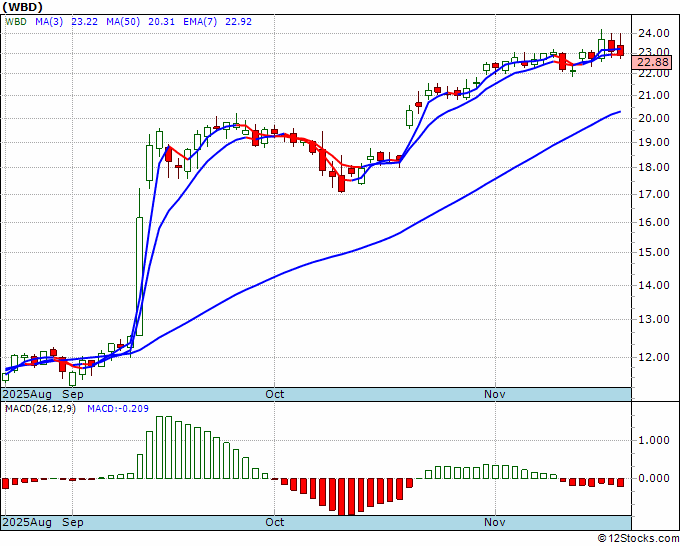Image resolution: width=680 pixels, height=546 pixels.
Task: Click the 12.00 price axis label
Action: [x=653, y=357]
